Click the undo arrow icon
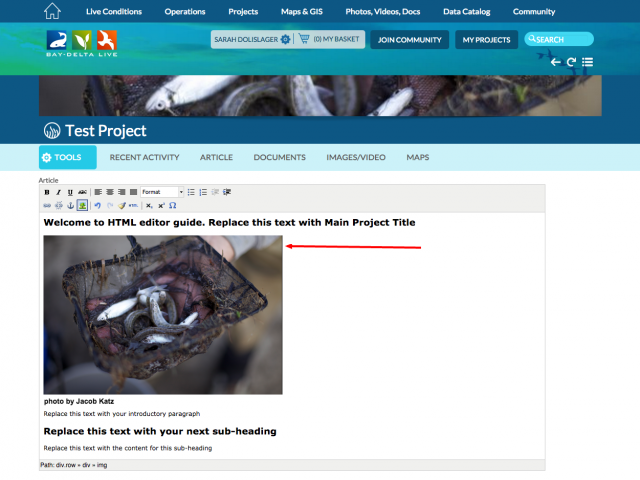Viewport: 640px width, 480px height. pos(97,205)
